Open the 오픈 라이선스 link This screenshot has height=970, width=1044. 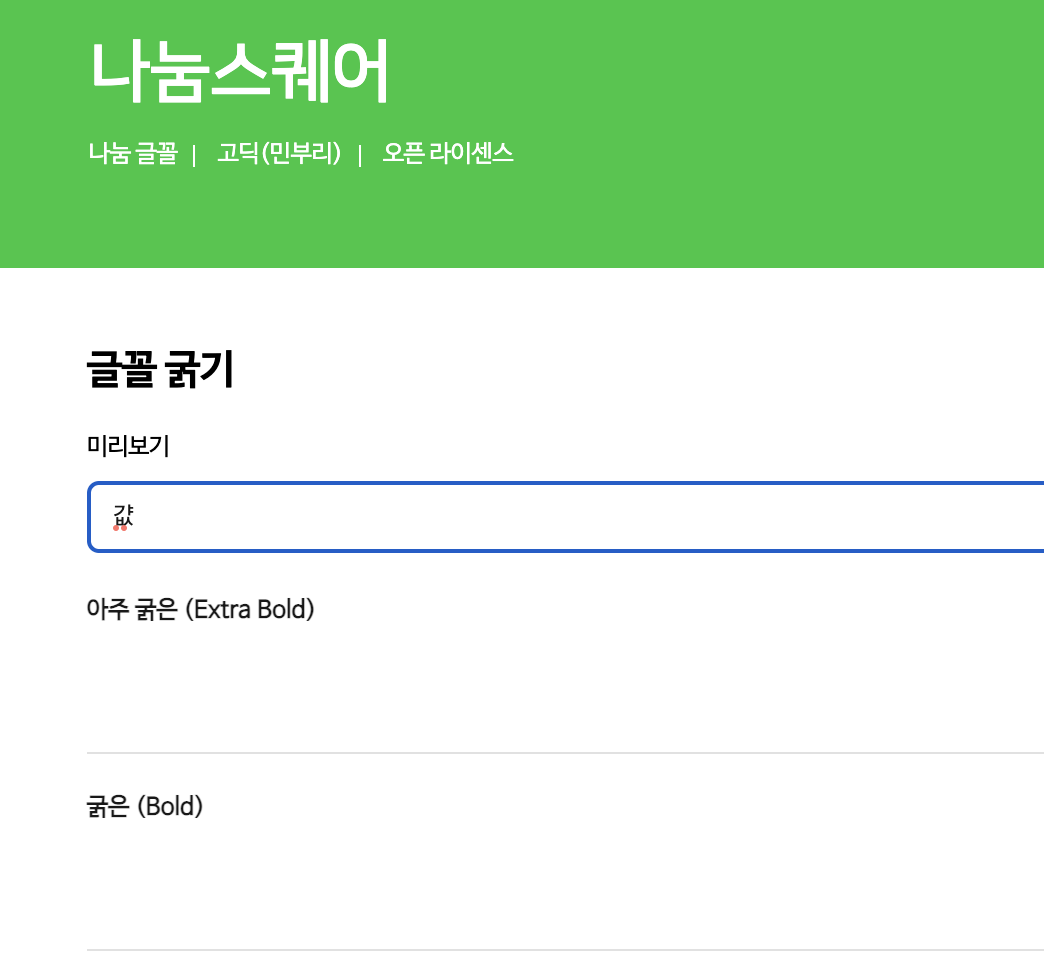[x=448, y=154]
